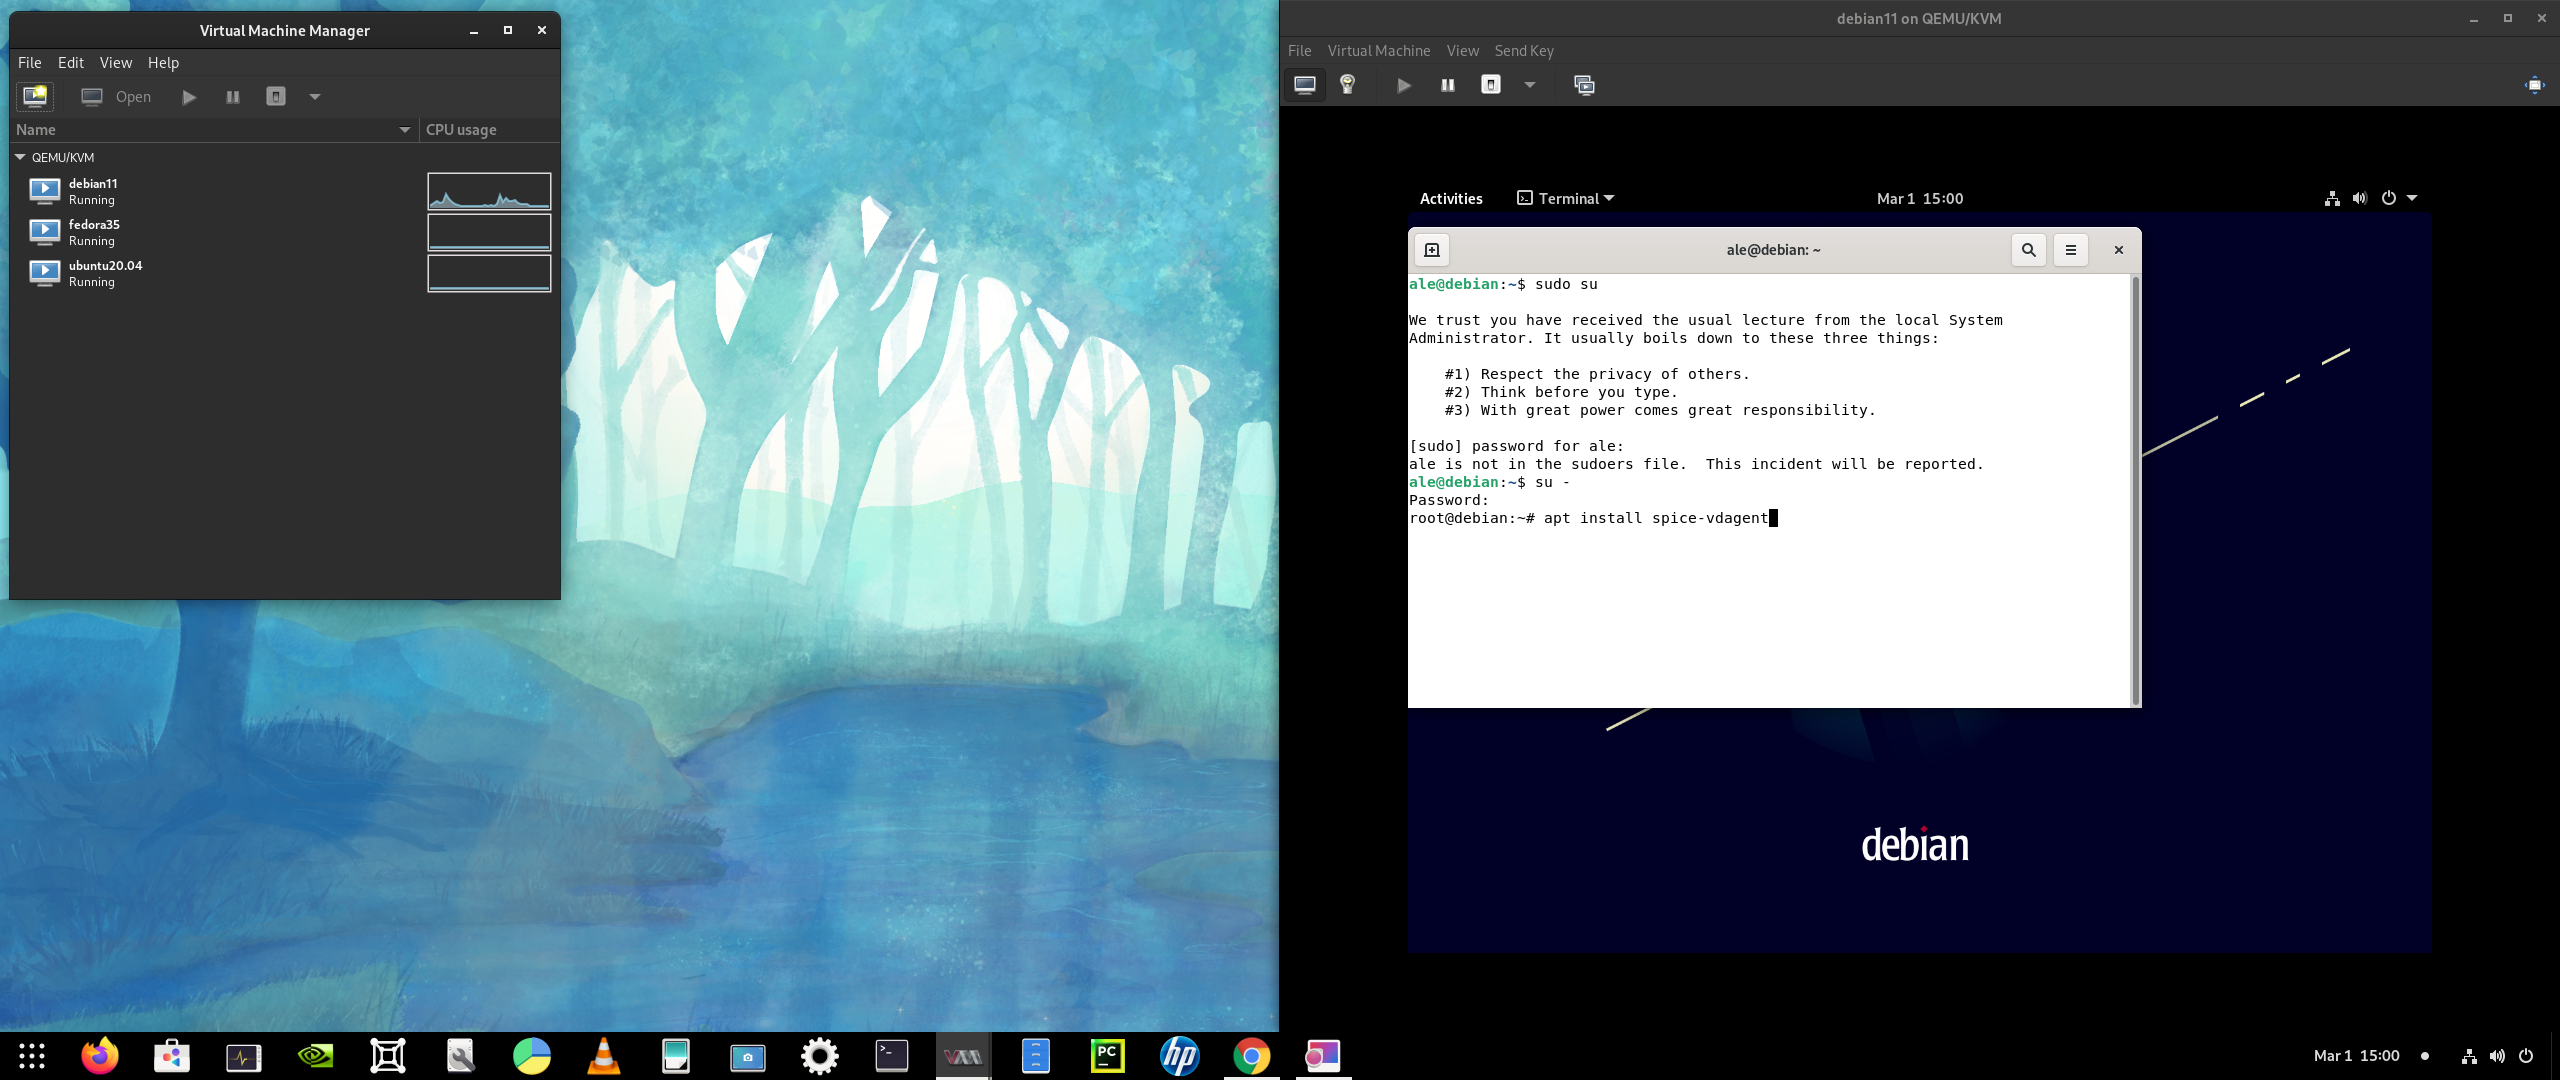
Task: Open the terminal hamburger menu button
Action: click(x=2070, y=250)
